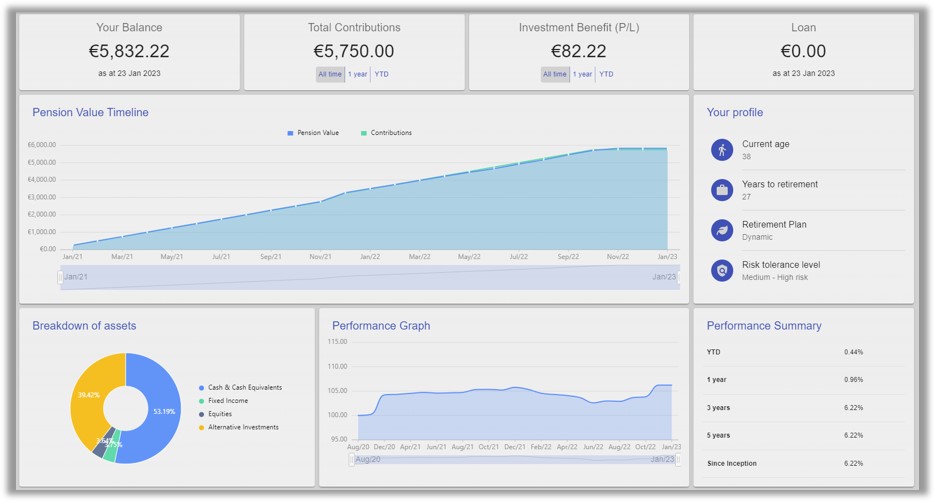Select All time under Investment Benefit
This screenshot has height=502, width=935.
click(x=555, y=75)
